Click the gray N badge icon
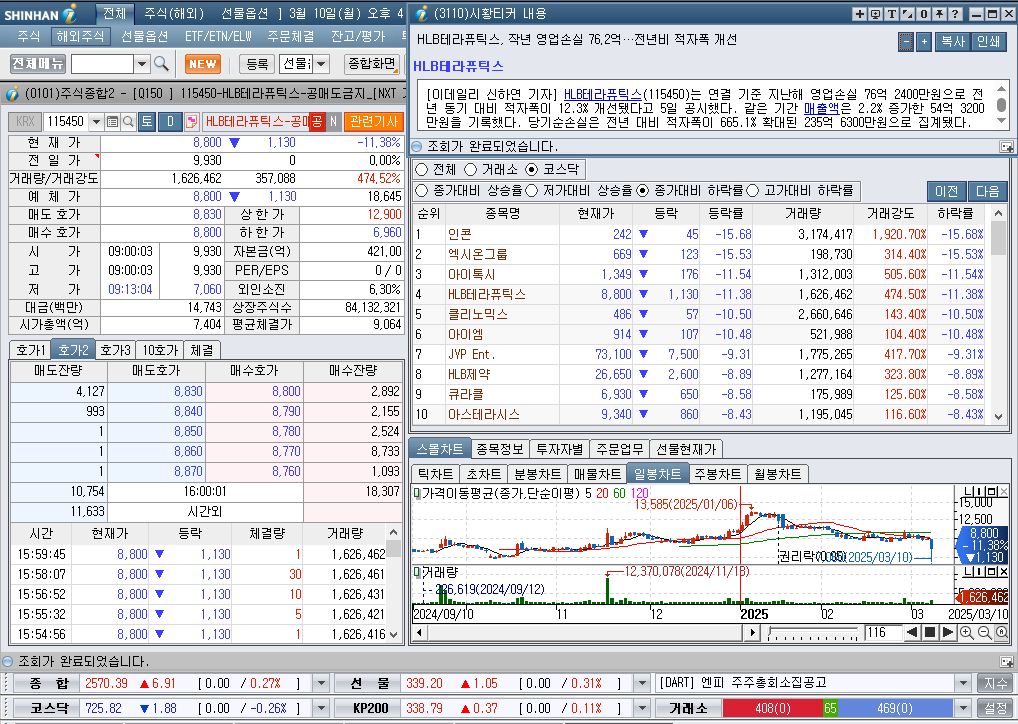The width and height of the screenshot is (1018, 724). 333,121
